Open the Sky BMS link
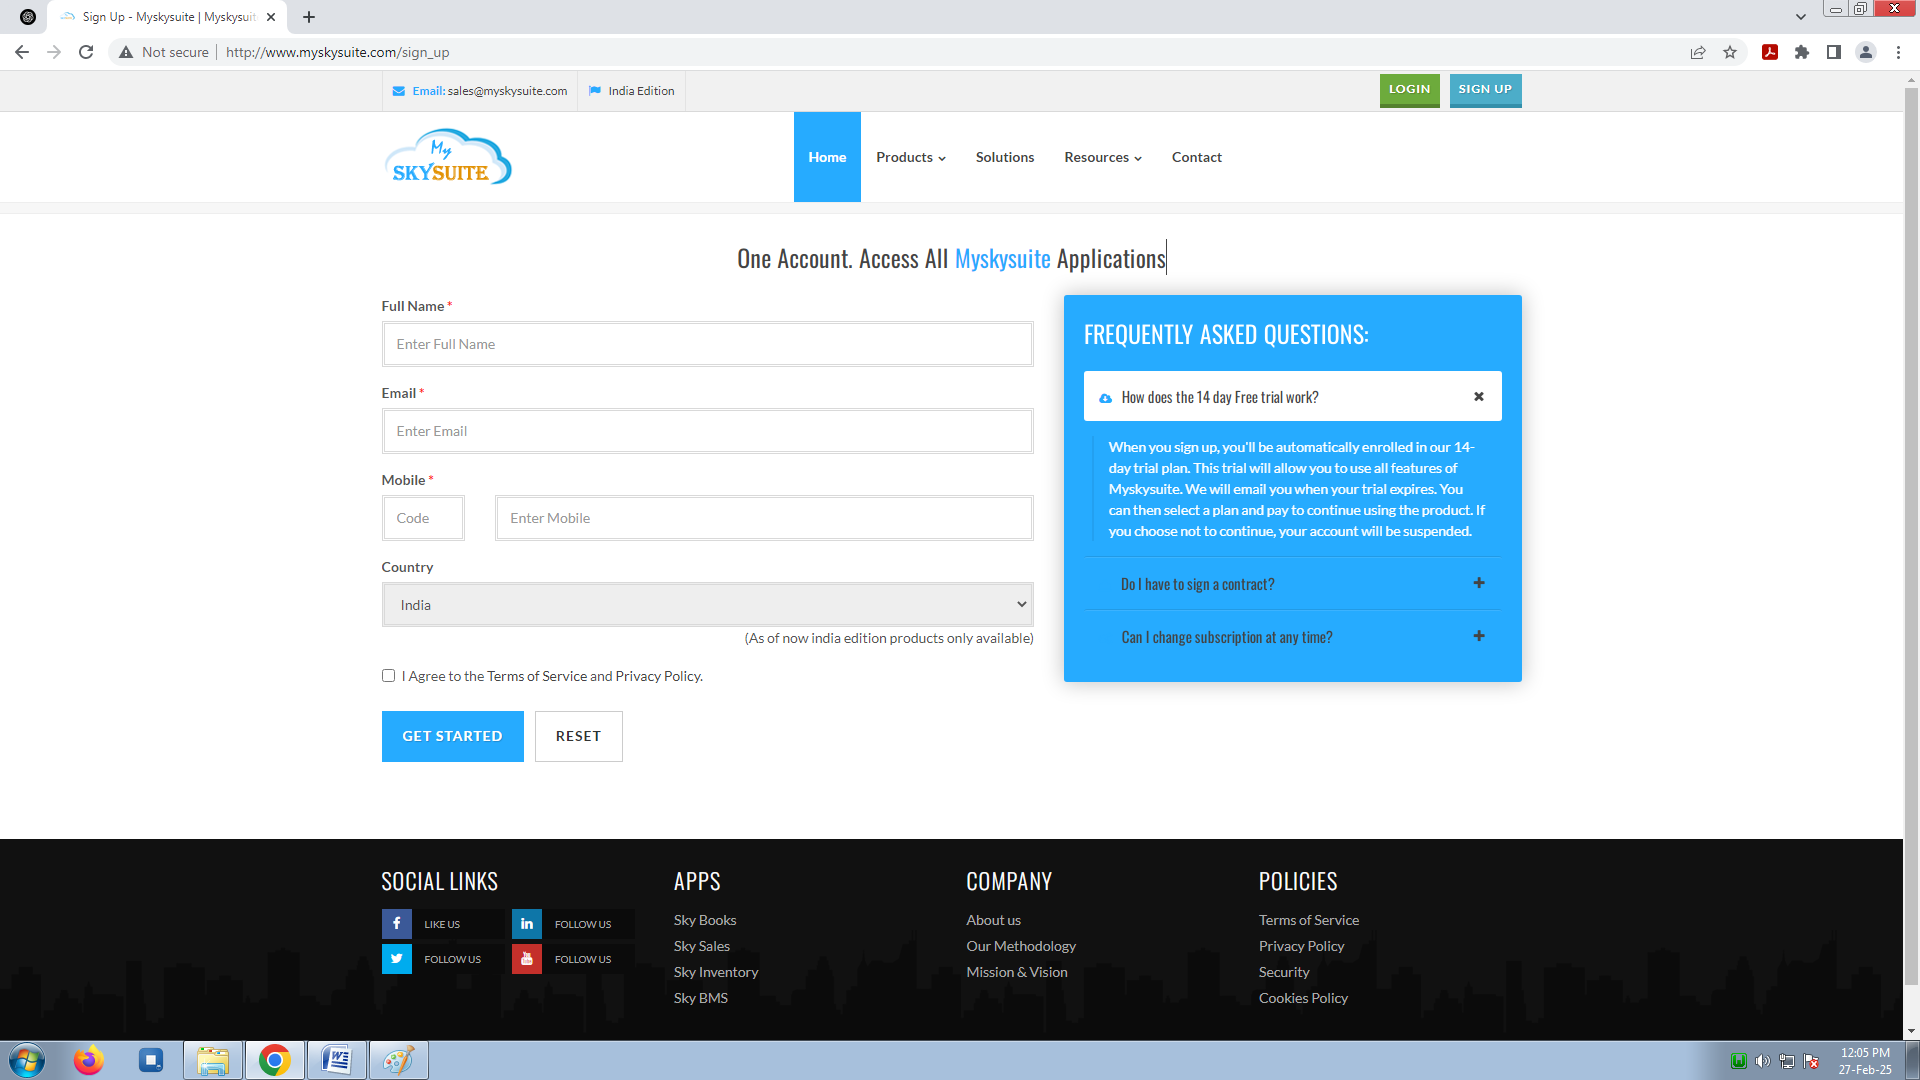Image resolution: width=1920 pixels, height=1080 pixels. 701,998
